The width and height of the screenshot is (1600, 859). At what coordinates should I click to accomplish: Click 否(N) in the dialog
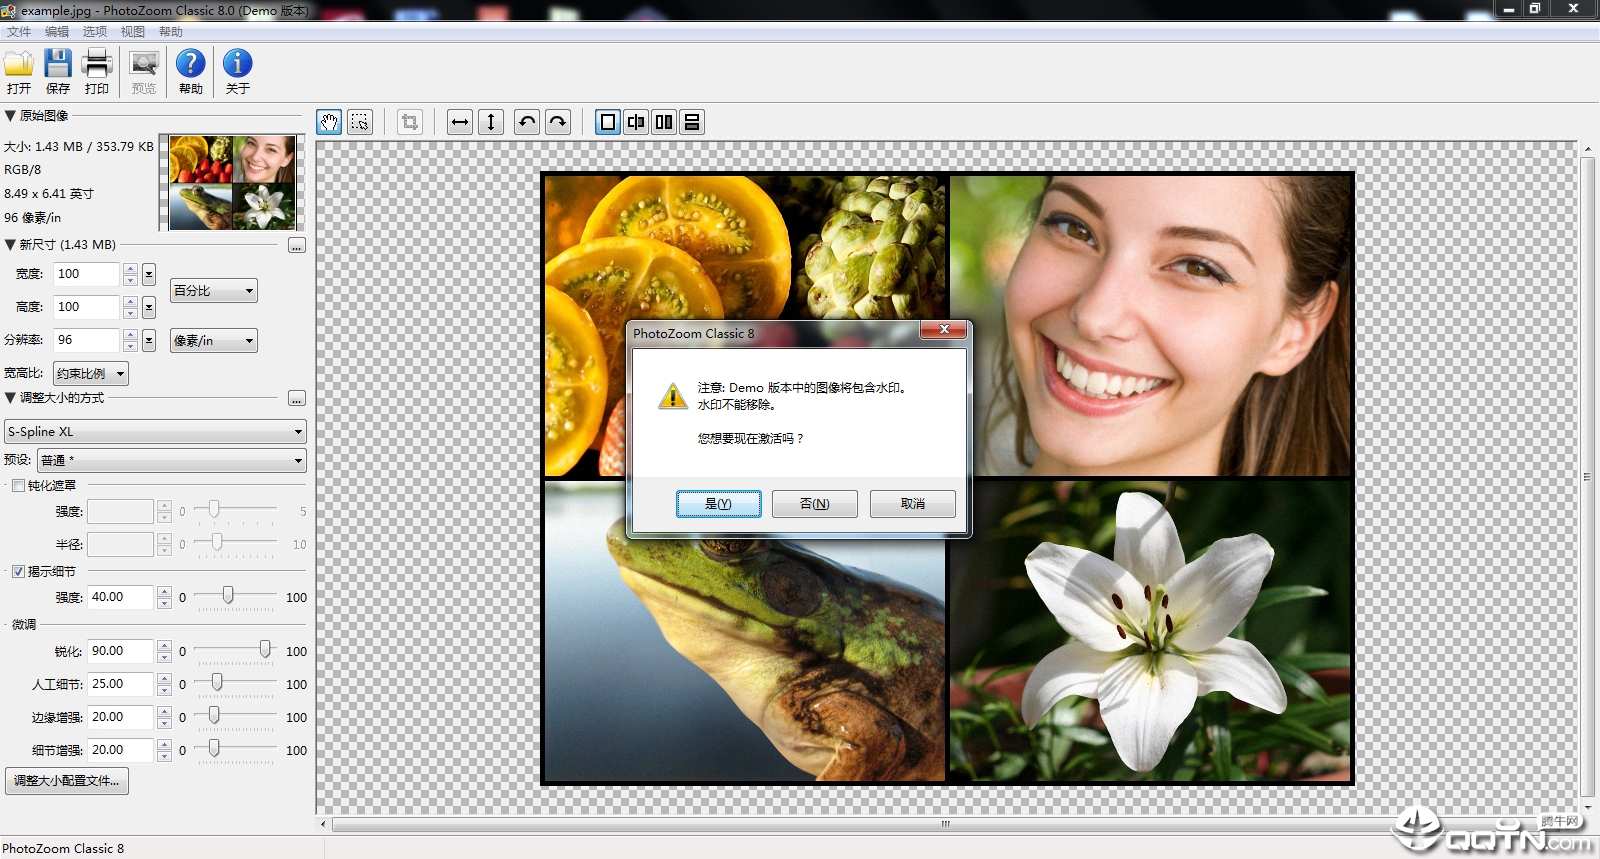pyautogui.click(x=815, y=504)
